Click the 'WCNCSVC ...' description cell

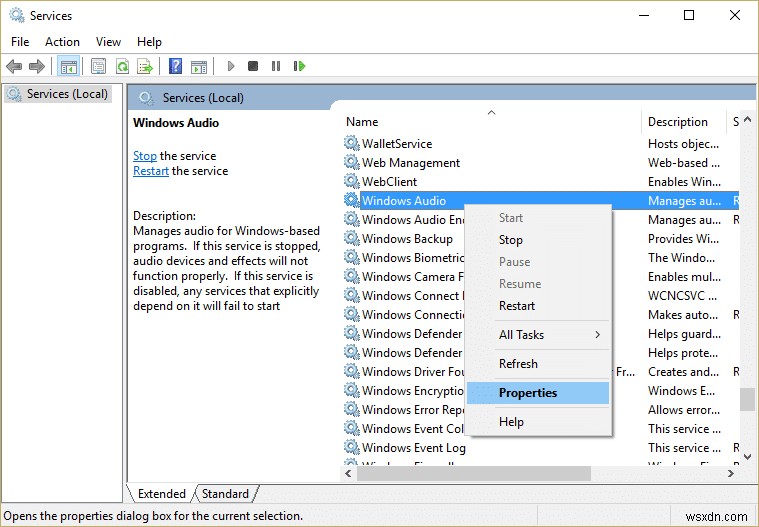(x=683, y=296)
